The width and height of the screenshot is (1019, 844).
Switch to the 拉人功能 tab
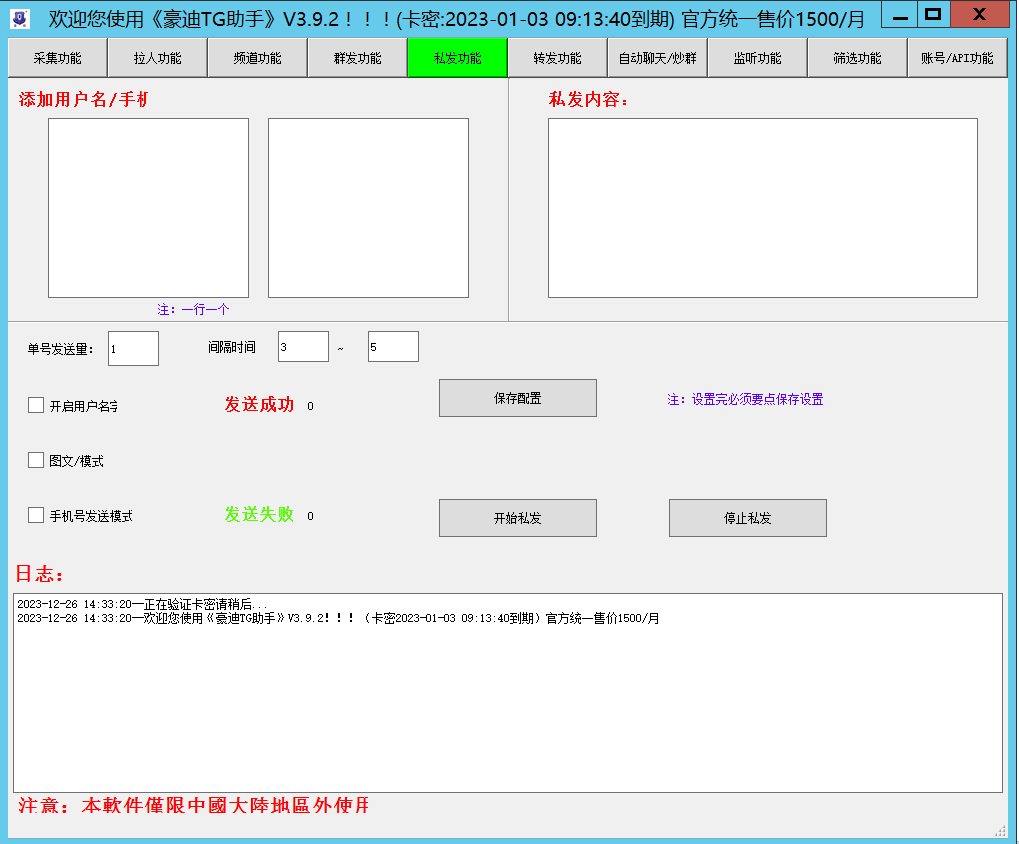pos(158,58)
